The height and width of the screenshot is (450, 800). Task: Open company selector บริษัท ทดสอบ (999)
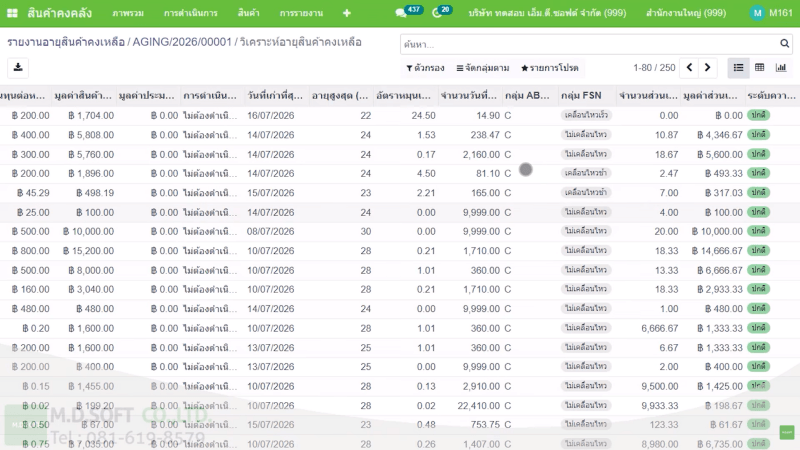tap(547, 13)
